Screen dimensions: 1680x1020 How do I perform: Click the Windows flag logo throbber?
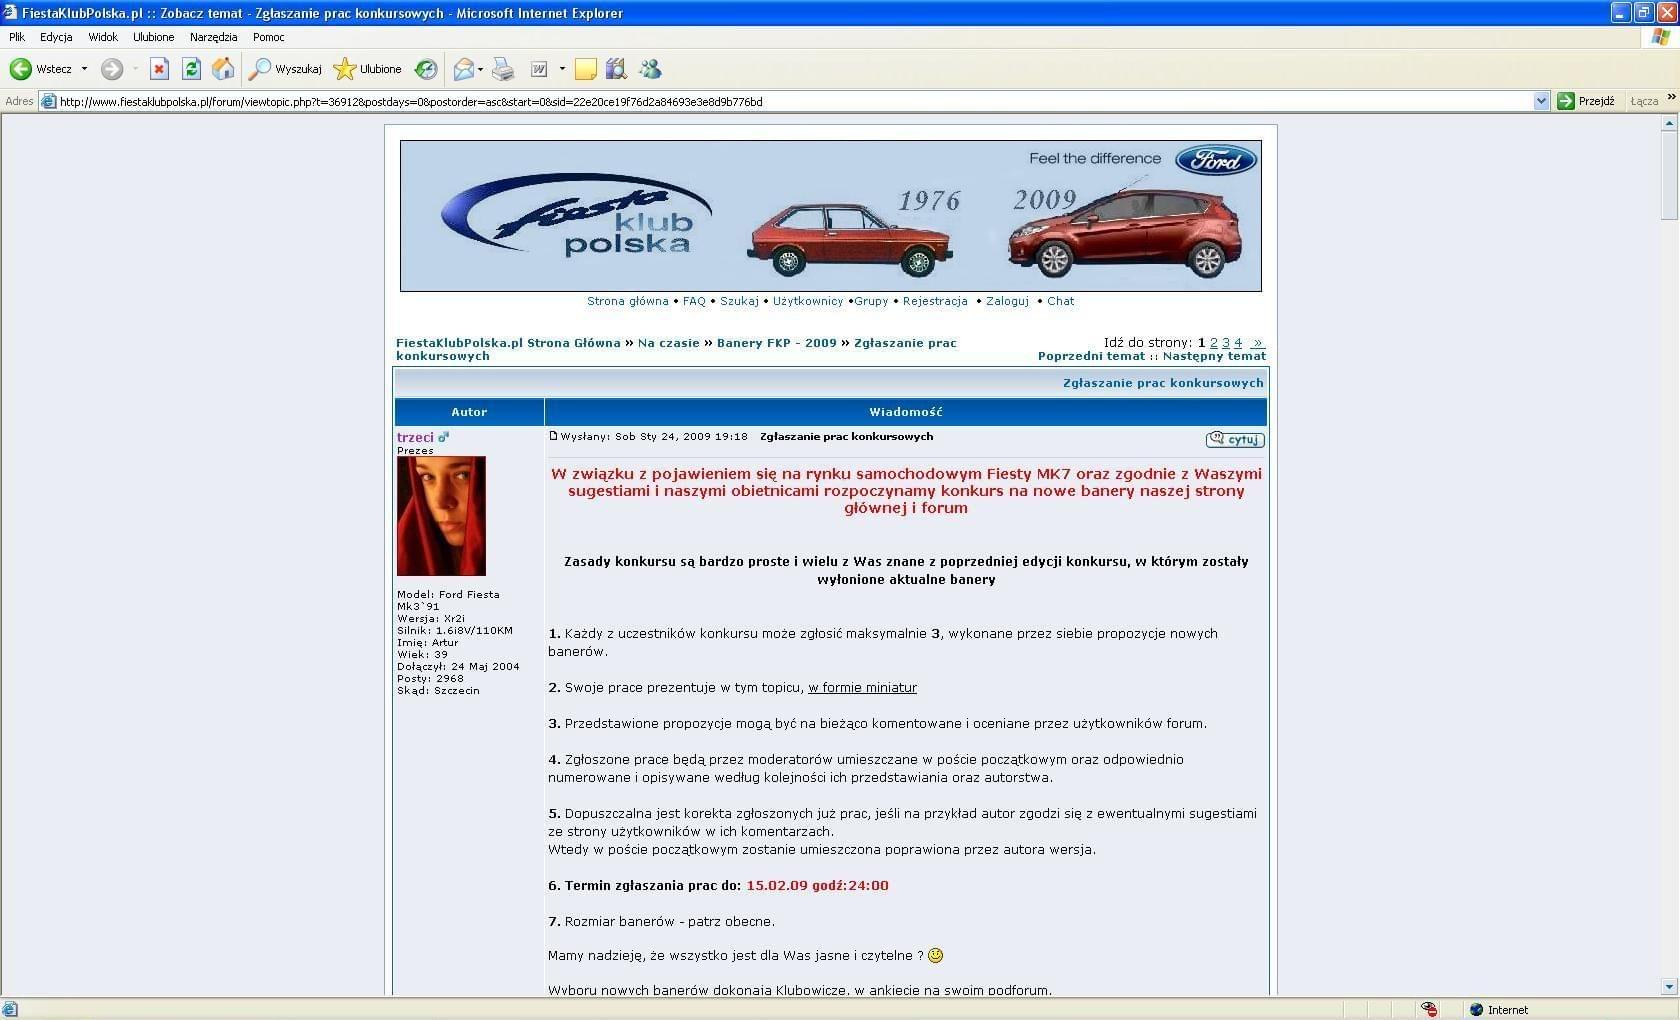pyautogui.click(x=1660, y=37)
